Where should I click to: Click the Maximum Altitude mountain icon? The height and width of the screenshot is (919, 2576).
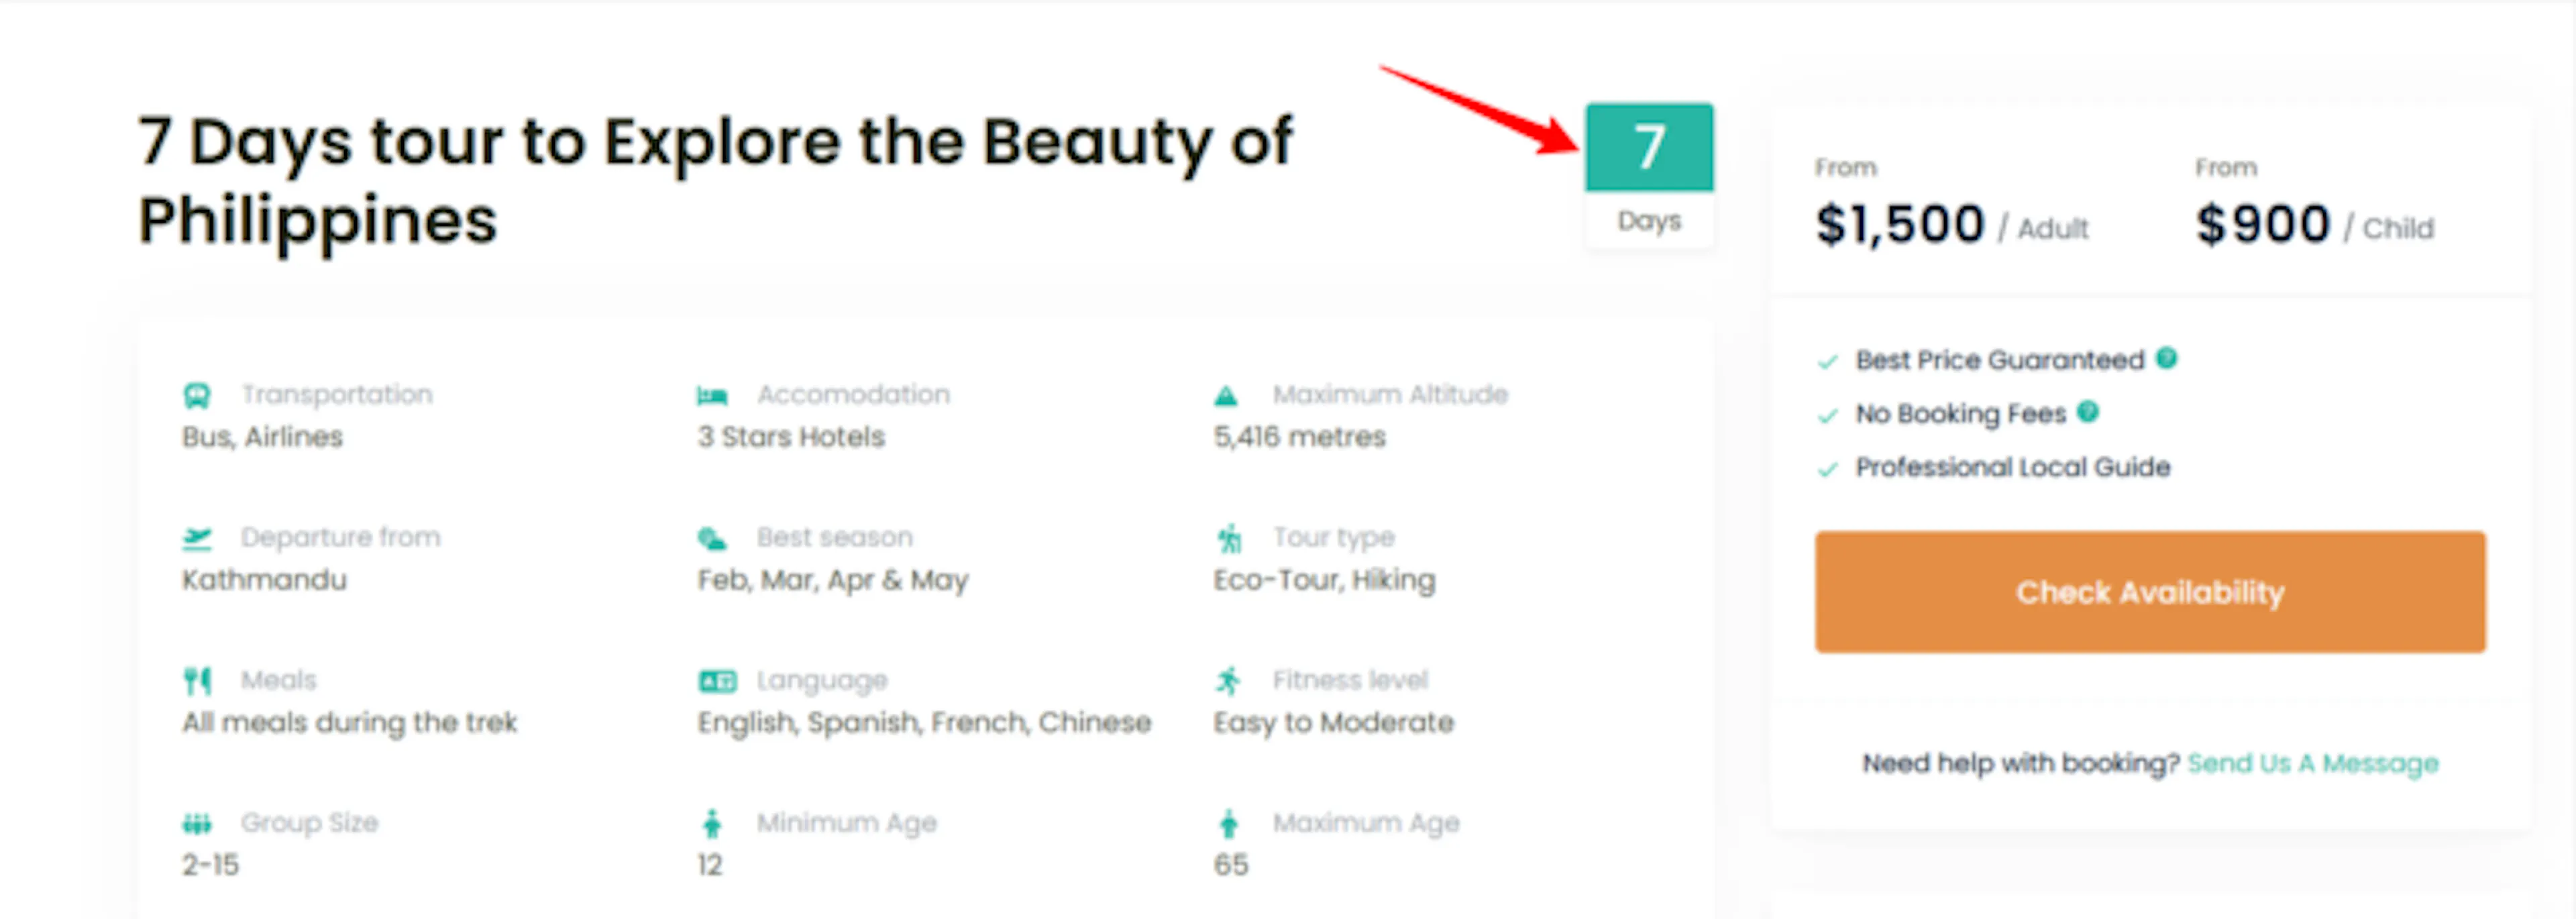[x=1226, y=396]
